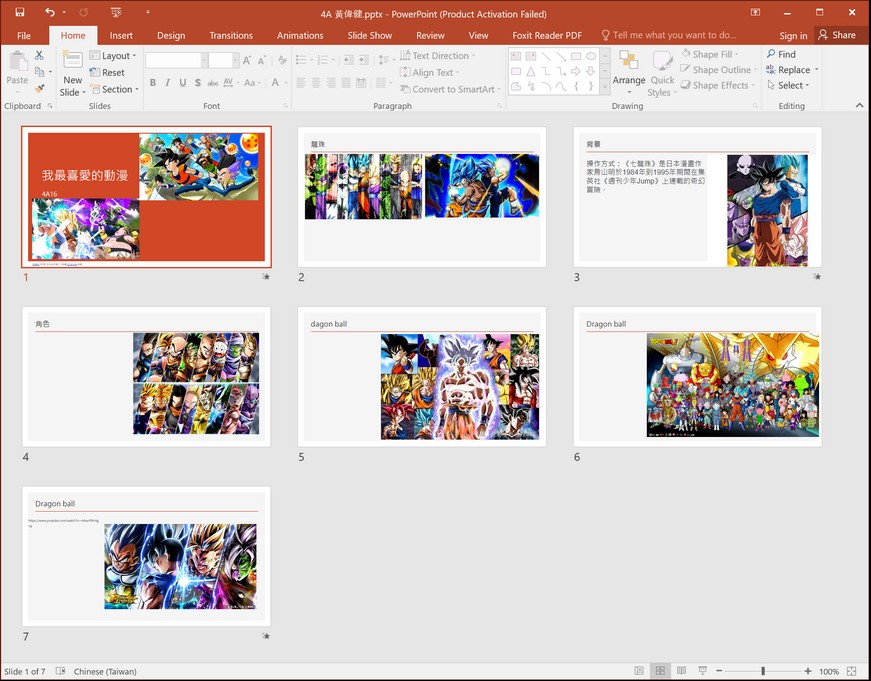The image size is (871, 681).
Task: Save the presentation using the floppy disk icon
Action: click(19, 12)
